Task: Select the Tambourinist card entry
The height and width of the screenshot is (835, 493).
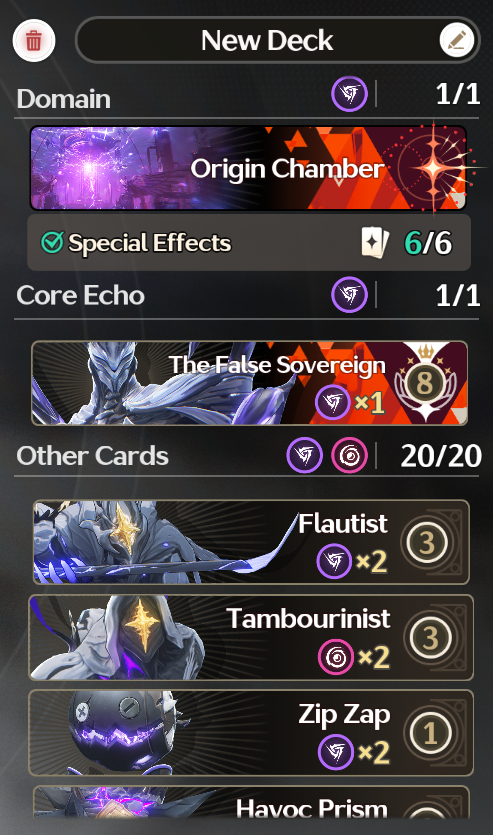Action: point(251,637)
